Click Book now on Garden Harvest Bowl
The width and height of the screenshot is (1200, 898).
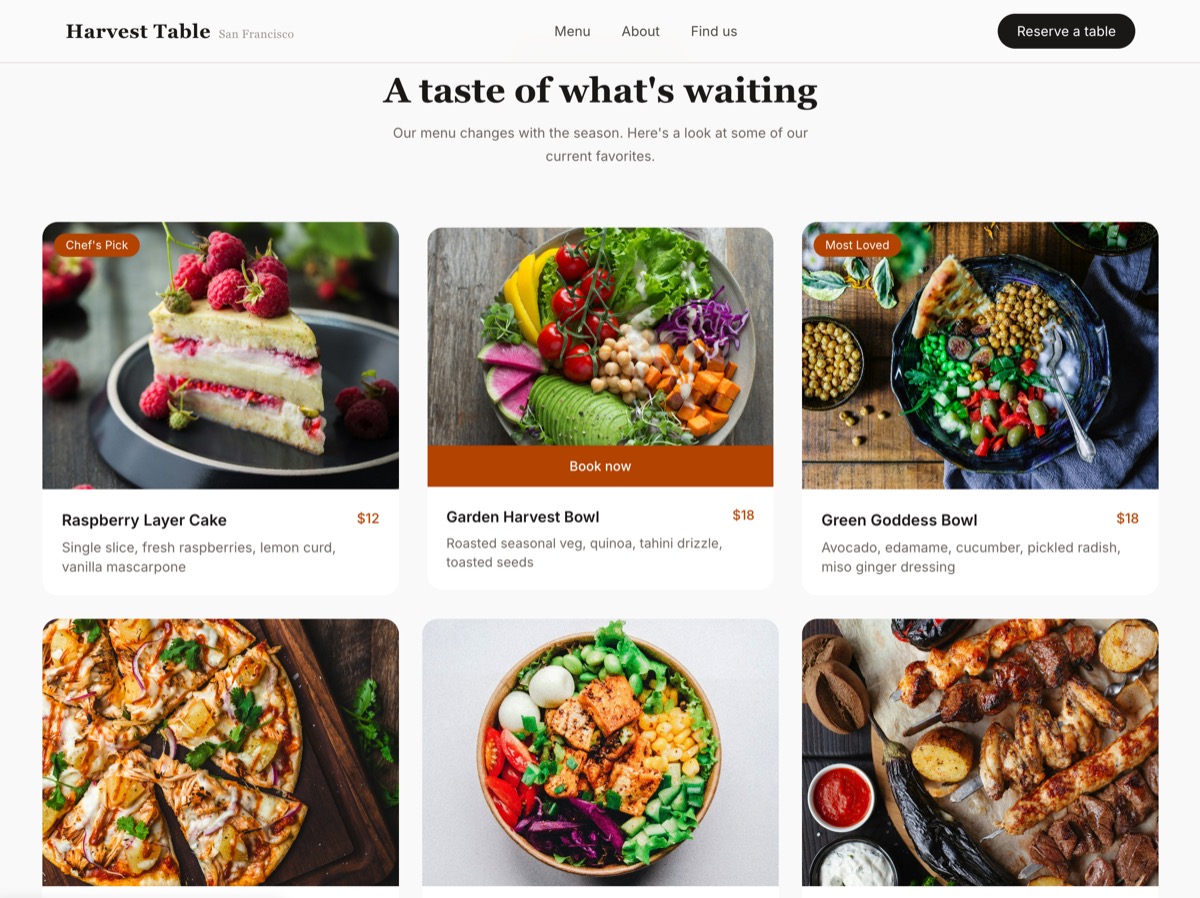[600, 466]
